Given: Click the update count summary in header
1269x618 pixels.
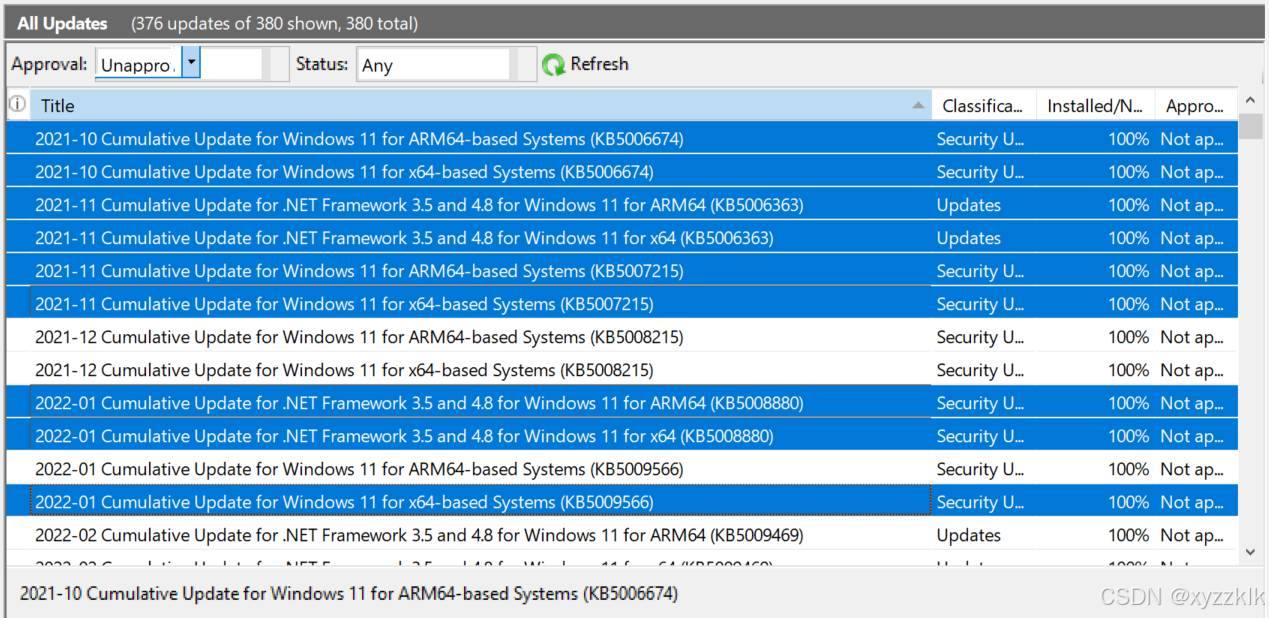Looking at the screenshot, I should point(275,23).
